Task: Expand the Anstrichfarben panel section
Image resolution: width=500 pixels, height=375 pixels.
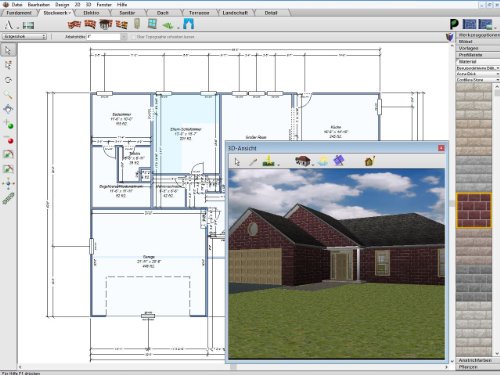Action: 478,360
